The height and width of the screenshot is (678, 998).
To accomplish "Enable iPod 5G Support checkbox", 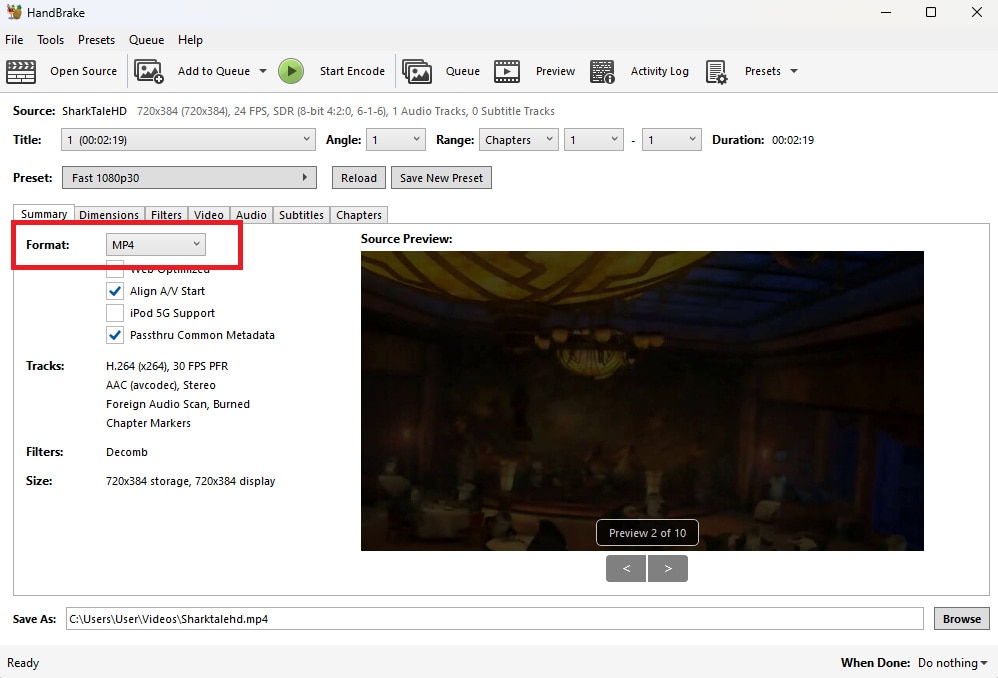I will click(x=115, y=313).
